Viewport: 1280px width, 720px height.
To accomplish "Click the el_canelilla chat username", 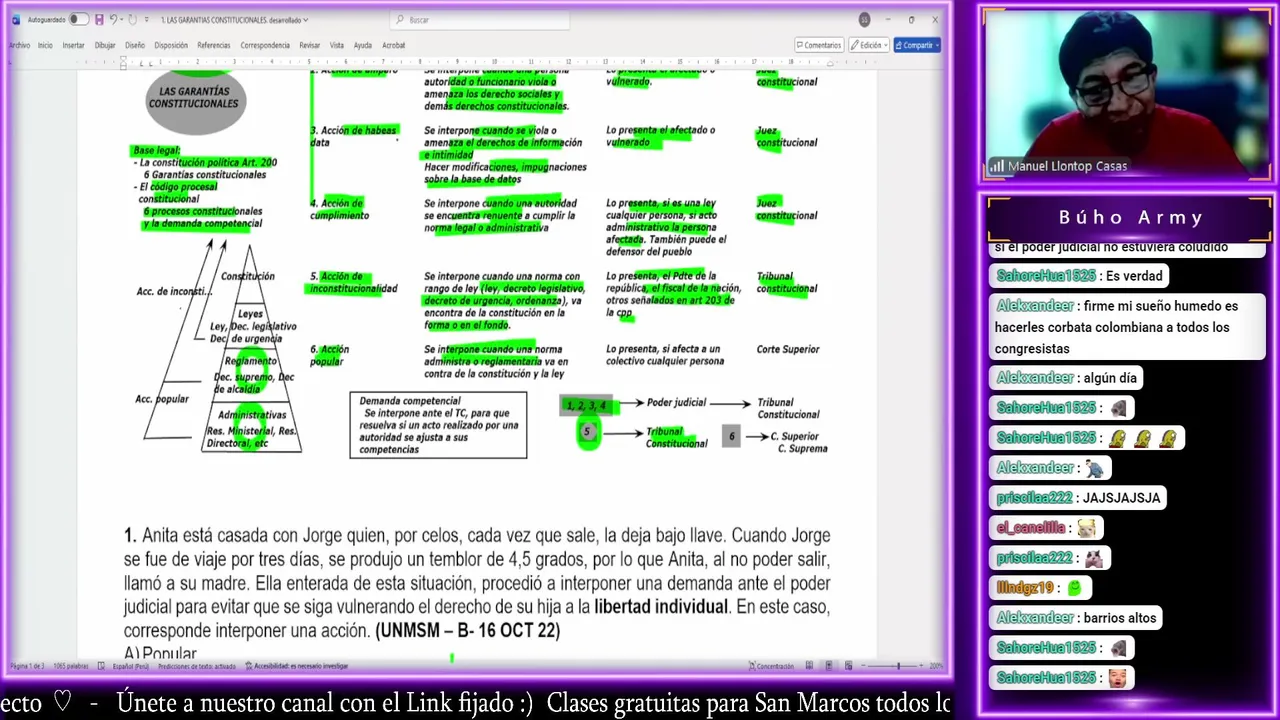I will point(1031,528).
